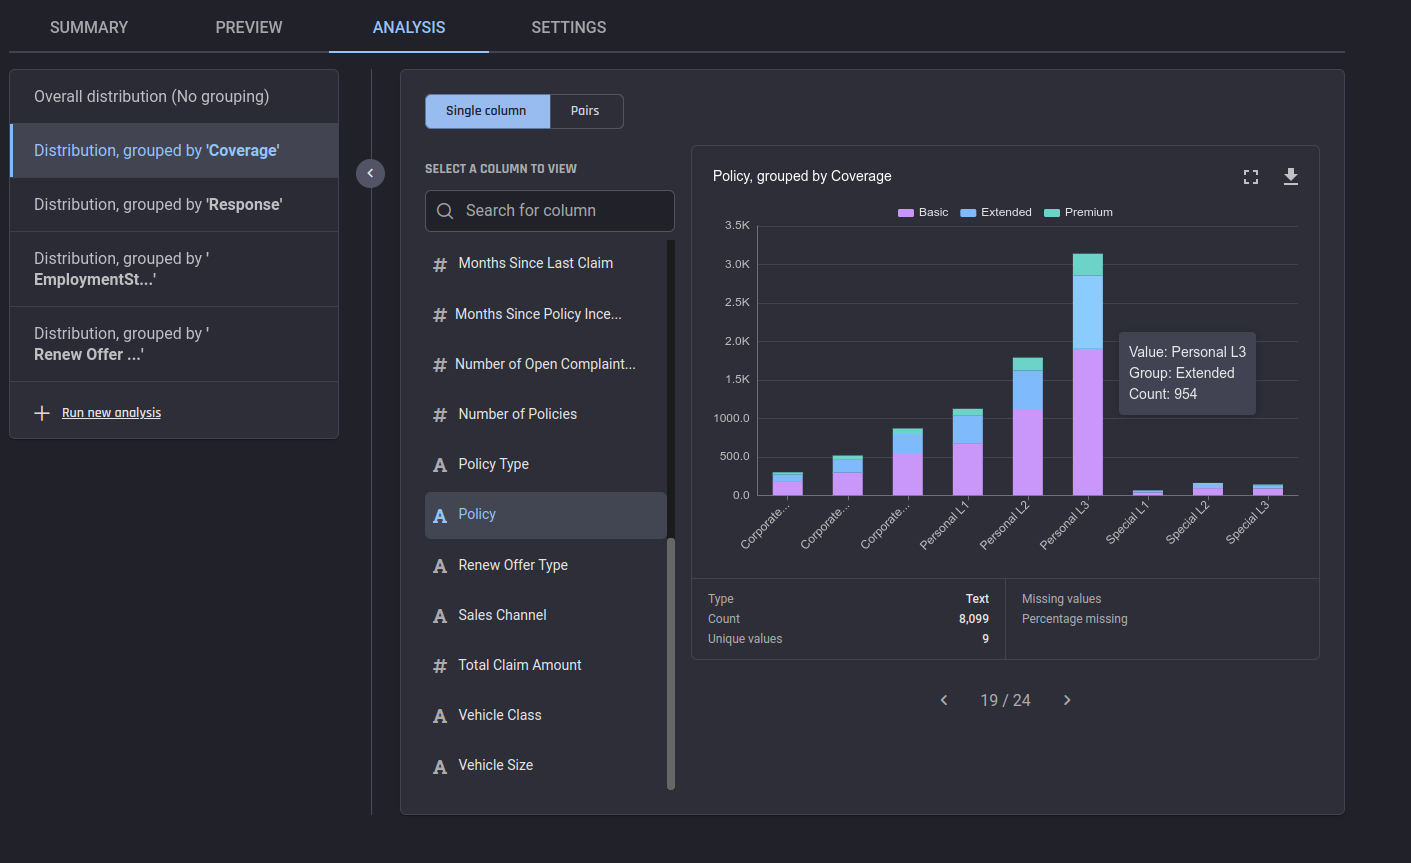The width and height of the screenshot is (1411, 863).
Task: Select Distribution grouped by Response
Action: (x=174, y=205)
